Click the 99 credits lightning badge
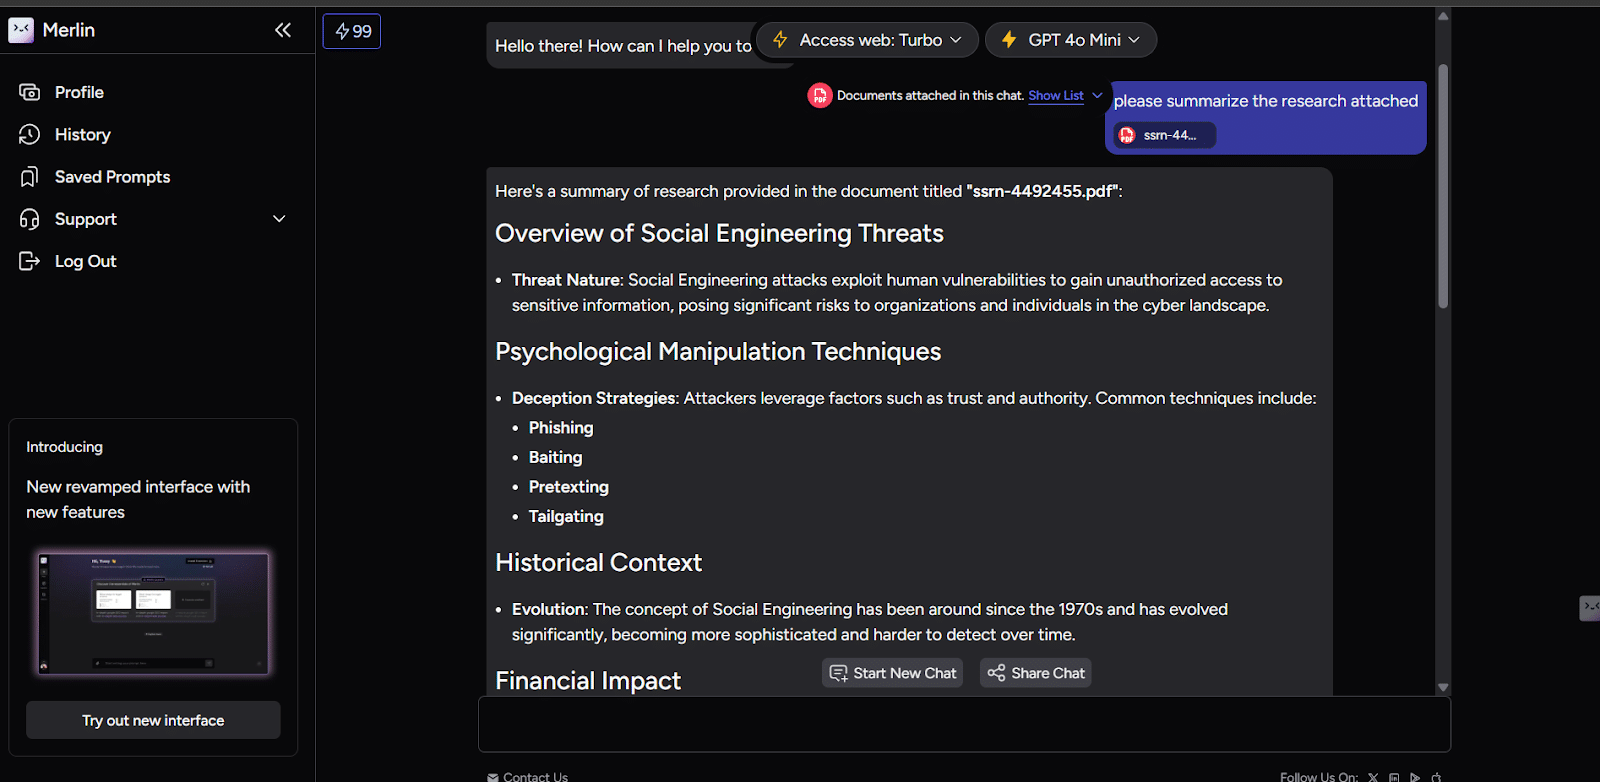 click(x=352, y=32)
